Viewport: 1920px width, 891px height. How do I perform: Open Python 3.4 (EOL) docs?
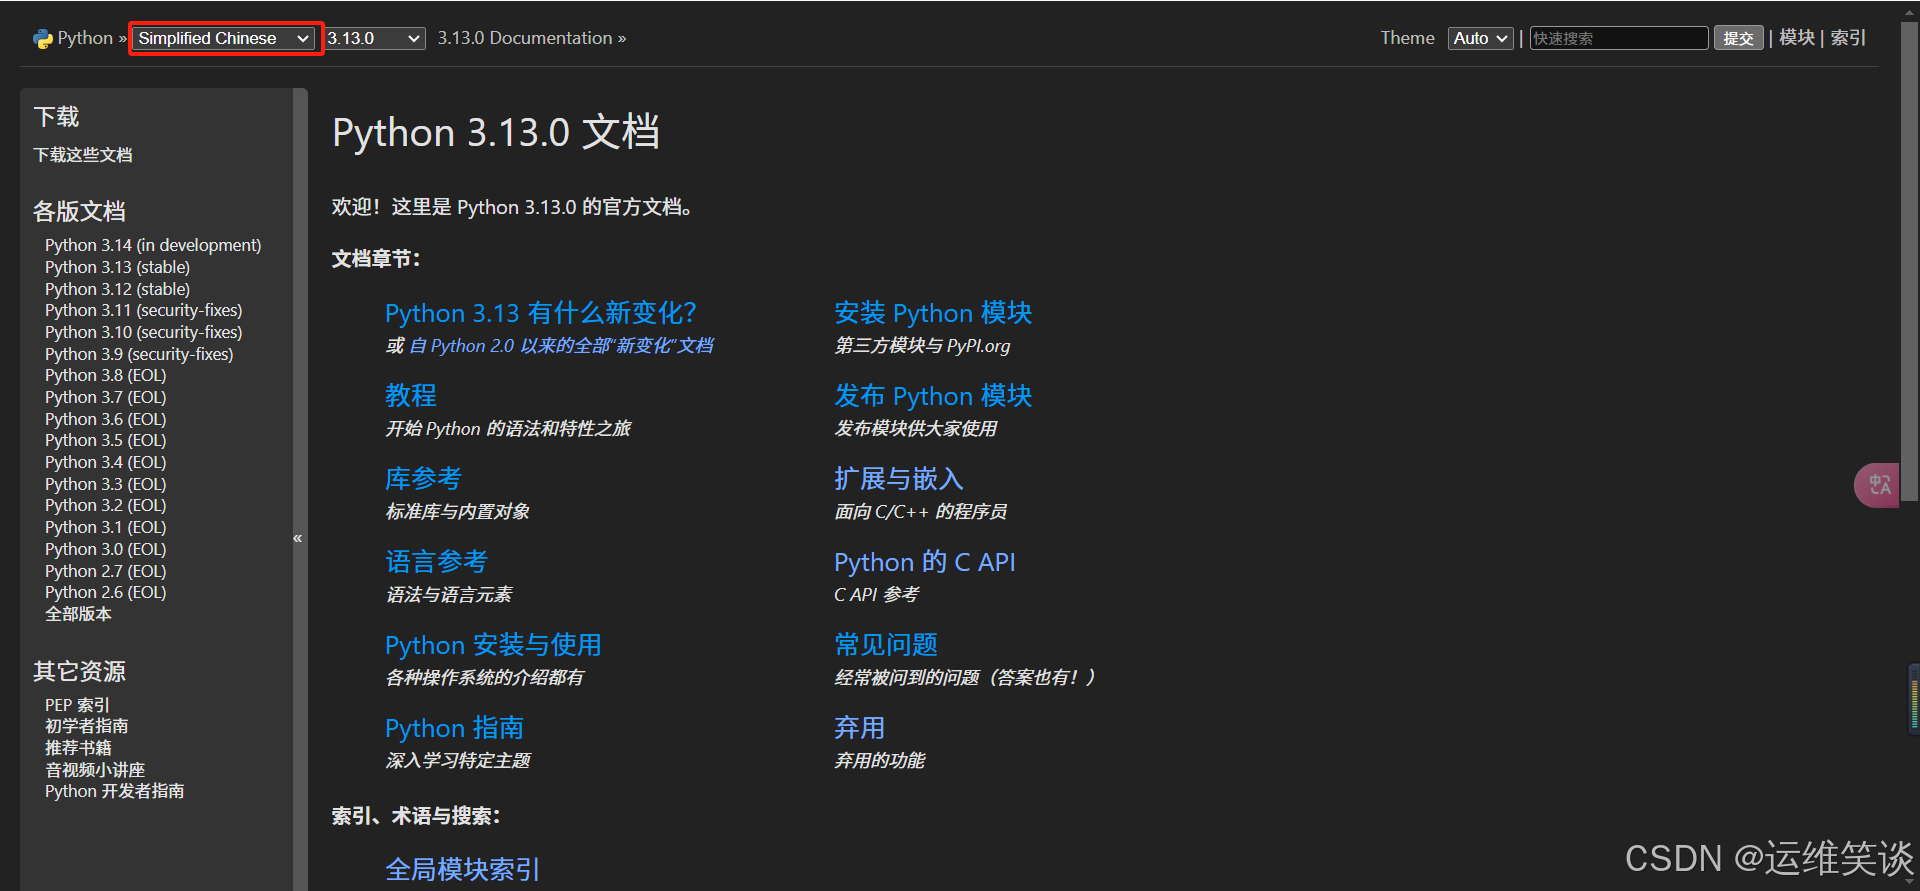coord(106,462)
